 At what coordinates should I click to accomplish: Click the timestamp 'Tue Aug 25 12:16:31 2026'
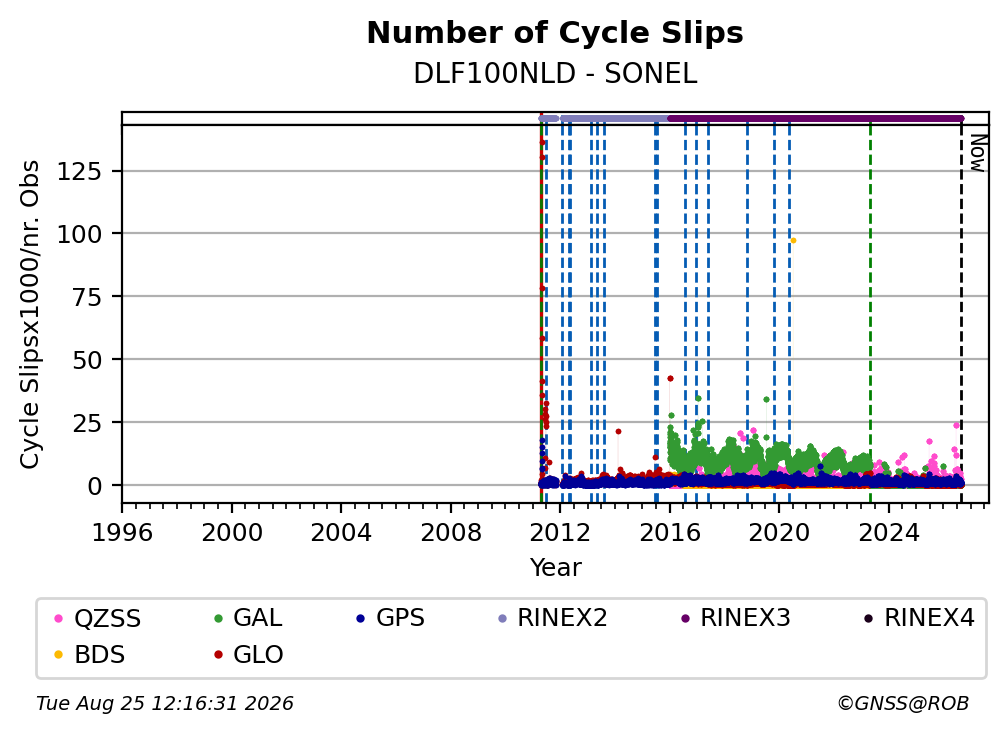click(165, 703)
